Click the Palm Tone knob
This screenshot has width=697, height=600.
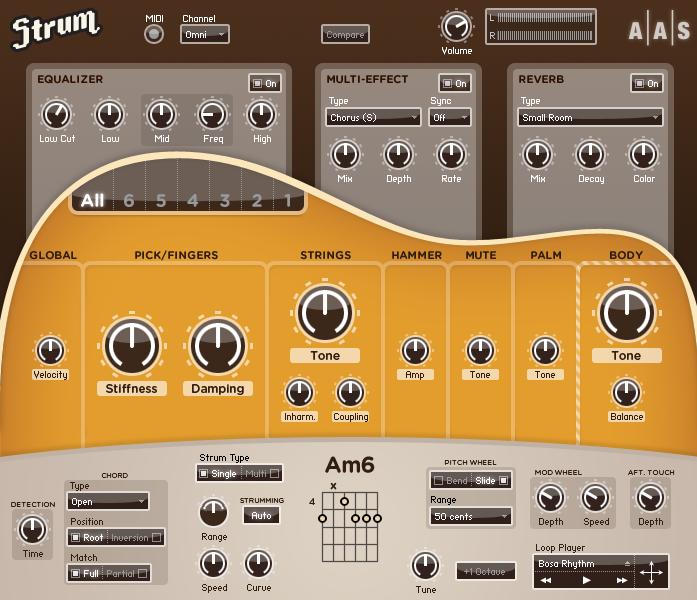pos(545,350)
